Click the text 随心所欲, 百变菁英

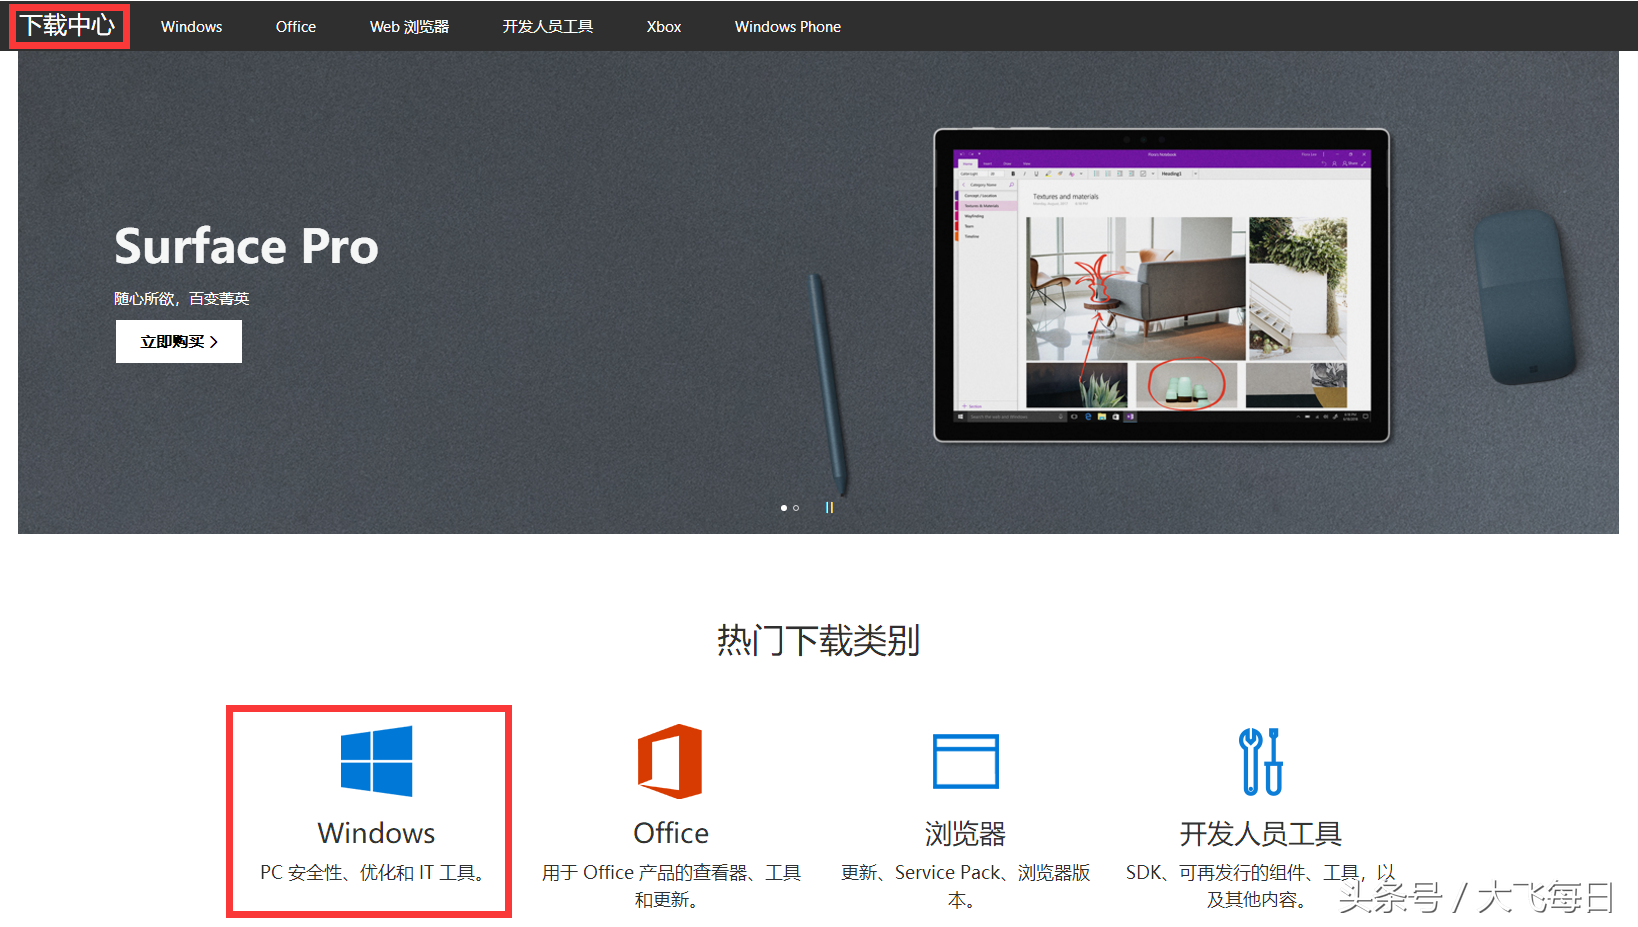182,298
